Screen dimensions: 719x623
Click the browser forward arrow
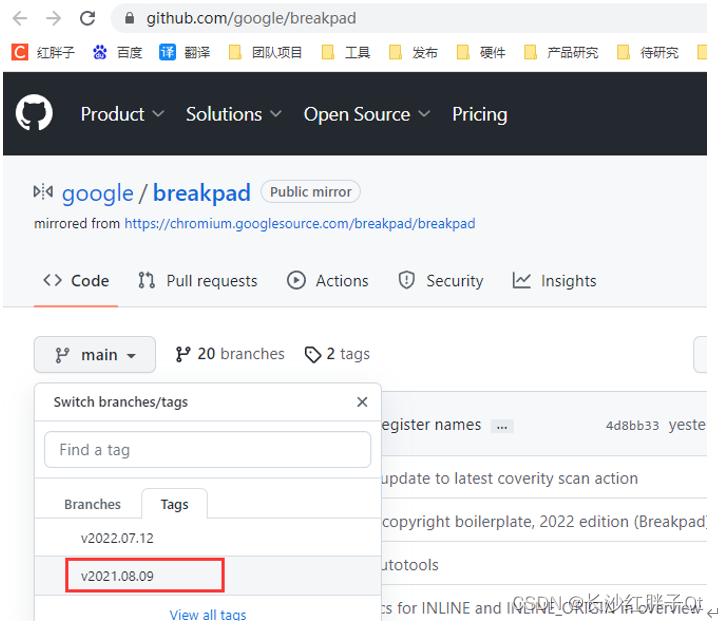54,18
